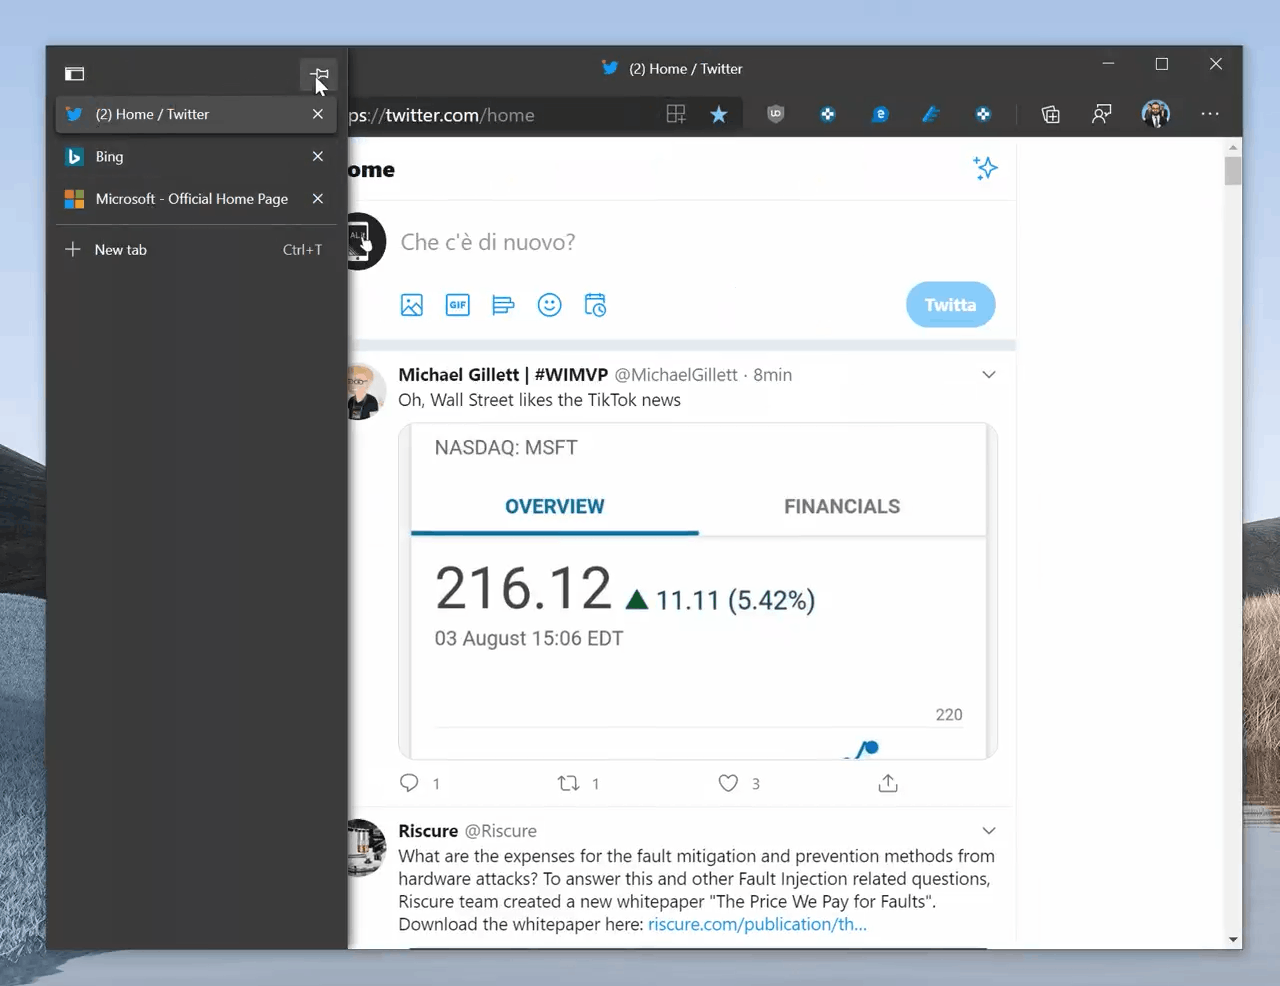Close the Bing tab
Image resolution: width=1280 pixels, height=986 pixels.
pos(318,157)
